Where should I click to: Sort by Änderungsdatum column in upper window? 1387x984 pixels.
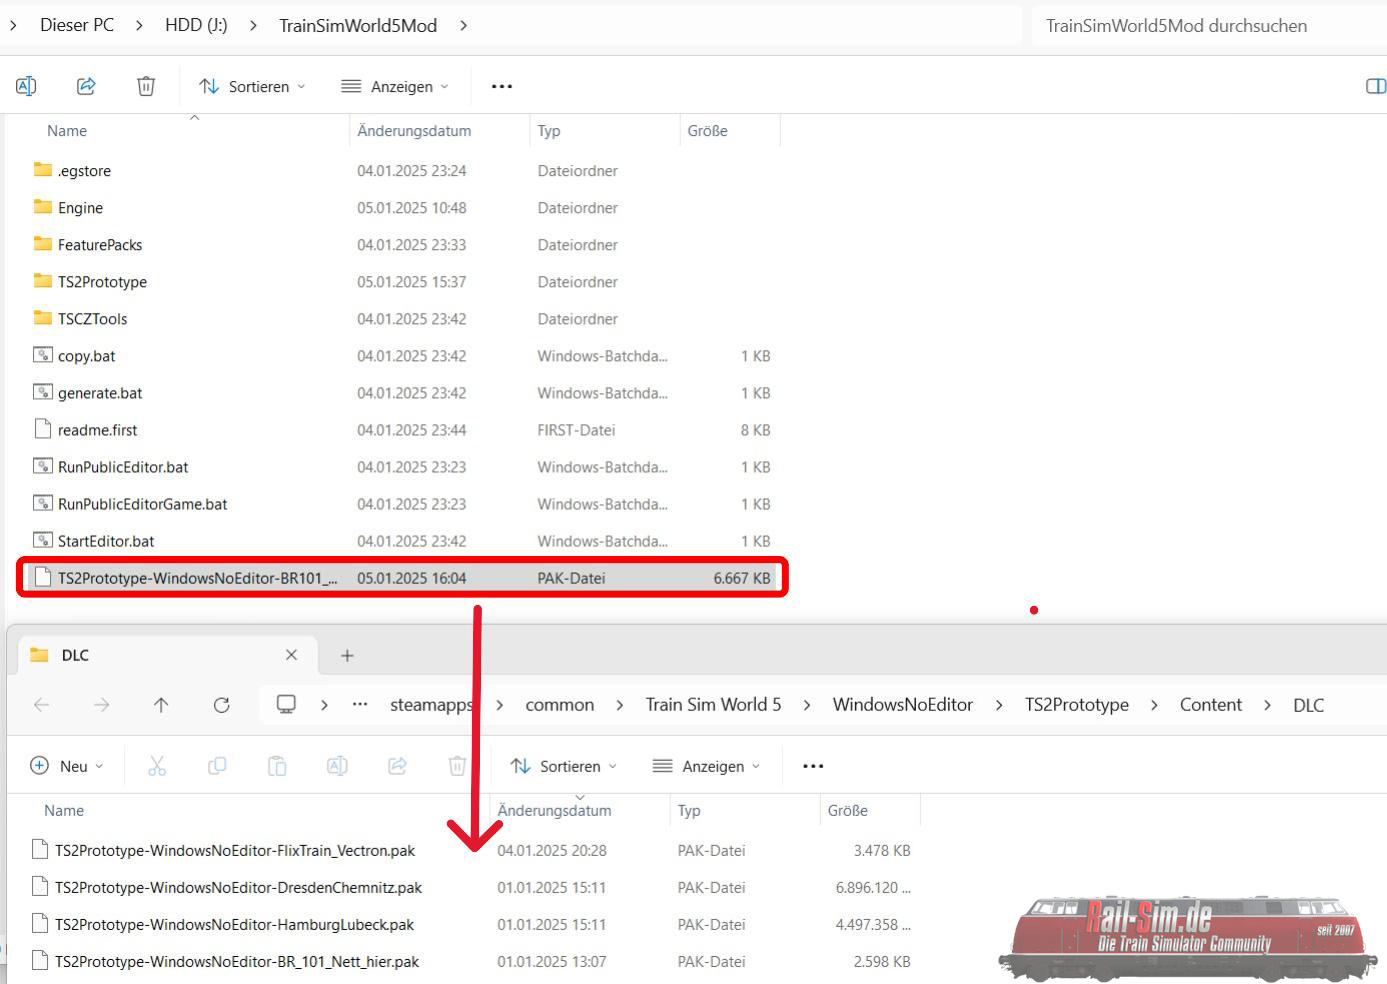point(414,131)
